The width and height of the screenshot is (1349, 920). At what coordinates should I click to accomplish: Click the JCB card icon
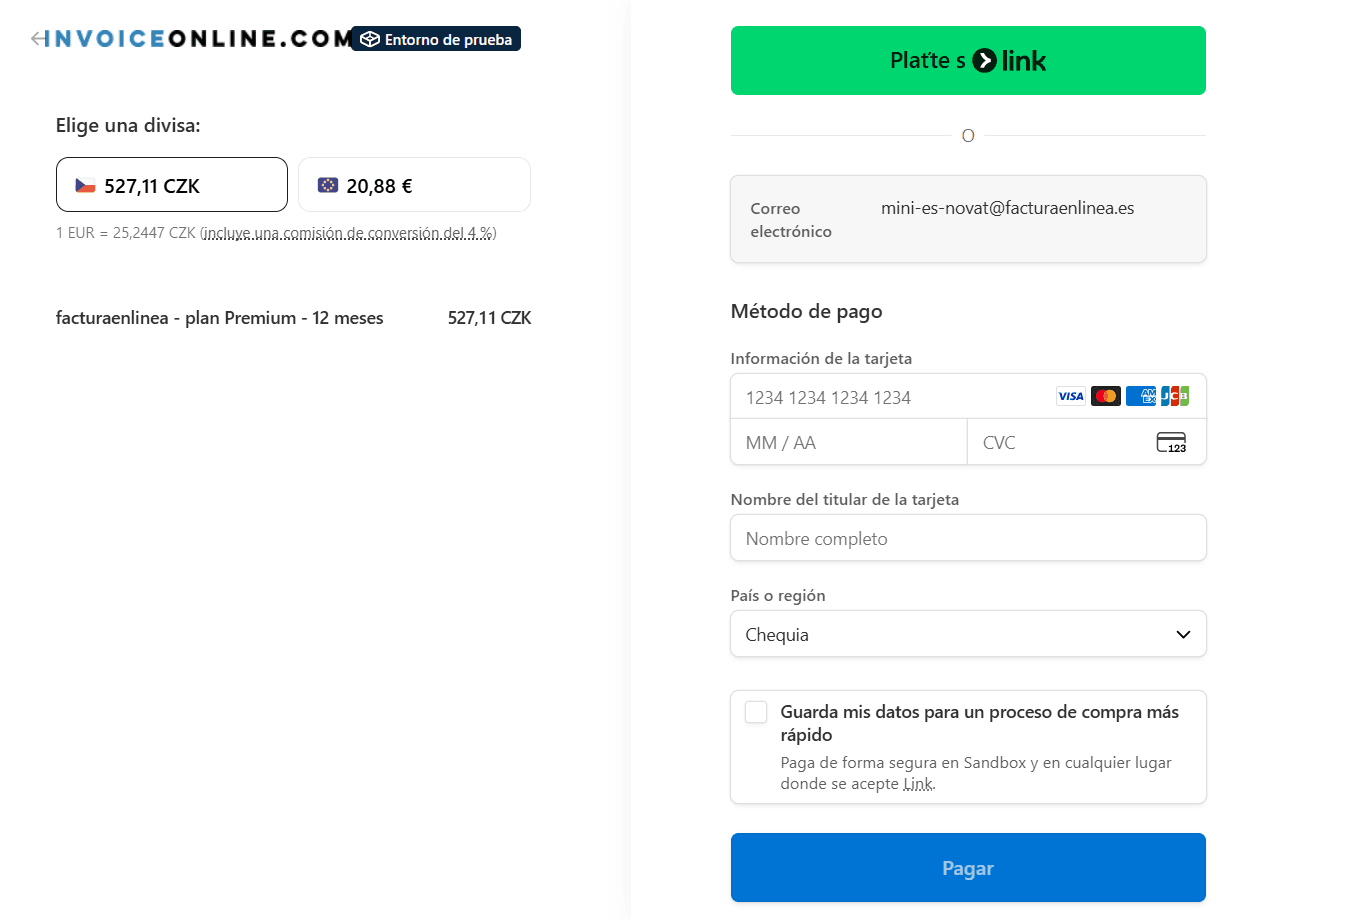1175,396
